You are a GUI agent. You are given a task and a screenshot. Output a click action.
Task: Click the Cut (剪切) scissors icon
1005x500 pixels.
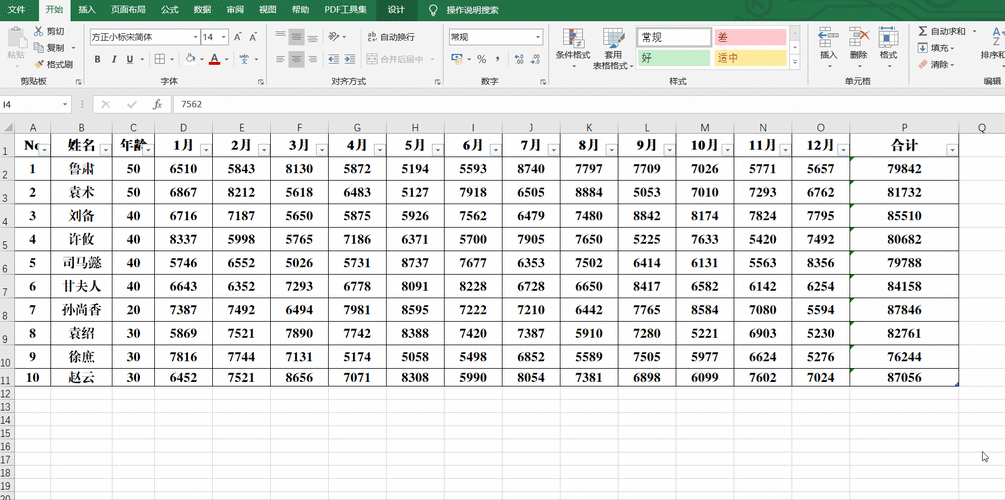point(39,32)
